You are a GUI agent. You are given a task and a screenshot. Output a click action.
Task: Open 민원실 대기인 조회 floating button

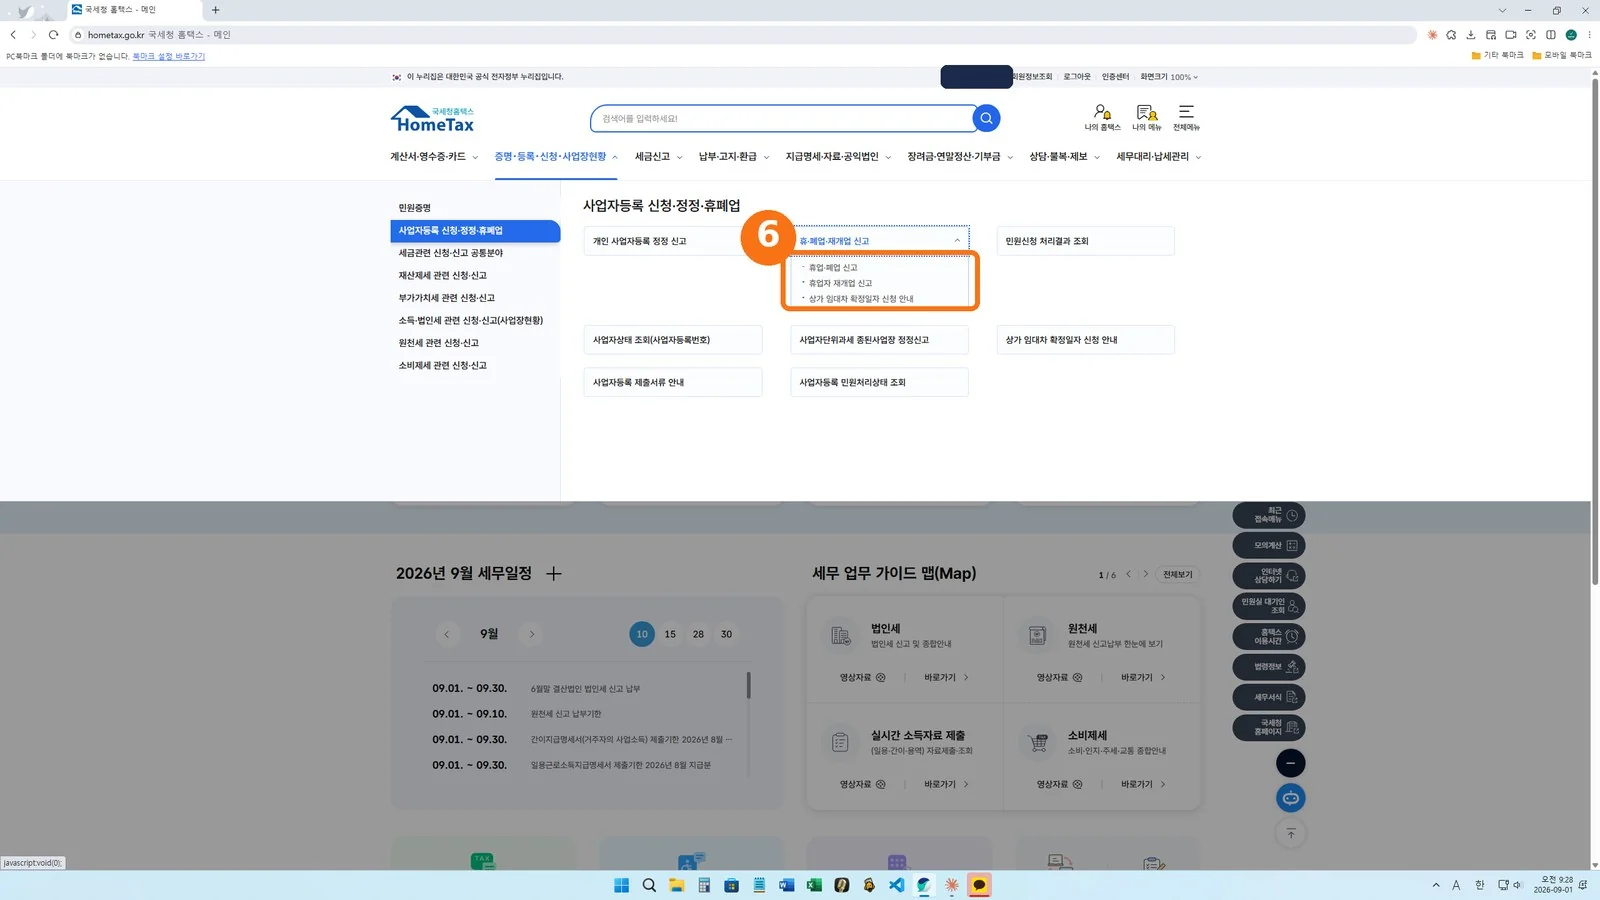click(x=1269, y=606)
